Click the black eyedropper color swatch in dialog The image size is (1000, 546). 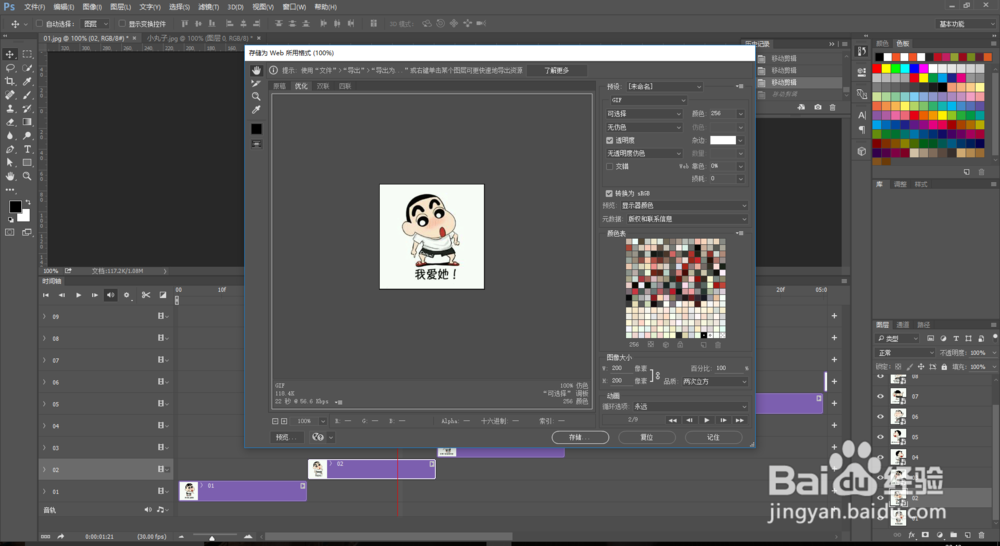(256, 129)
